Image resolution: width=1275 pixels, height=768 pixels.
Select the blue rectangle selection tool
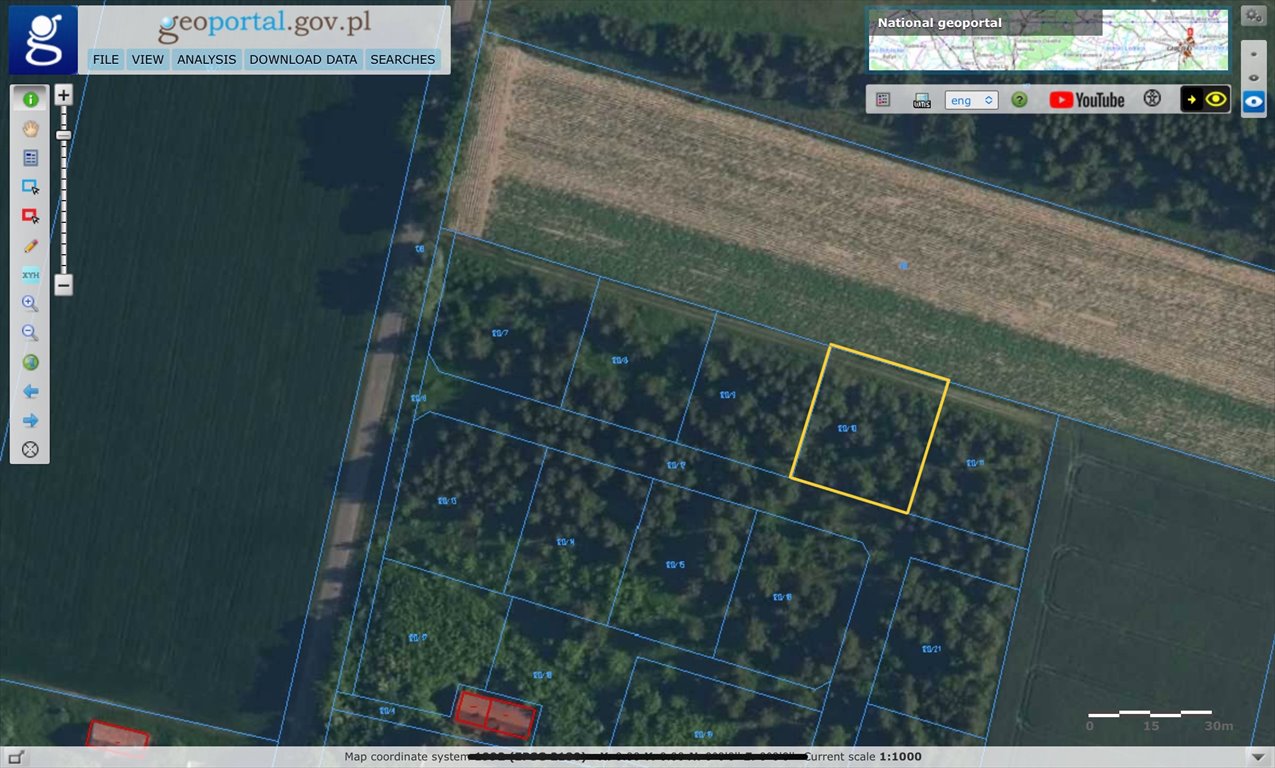click(x=30, y=186)
